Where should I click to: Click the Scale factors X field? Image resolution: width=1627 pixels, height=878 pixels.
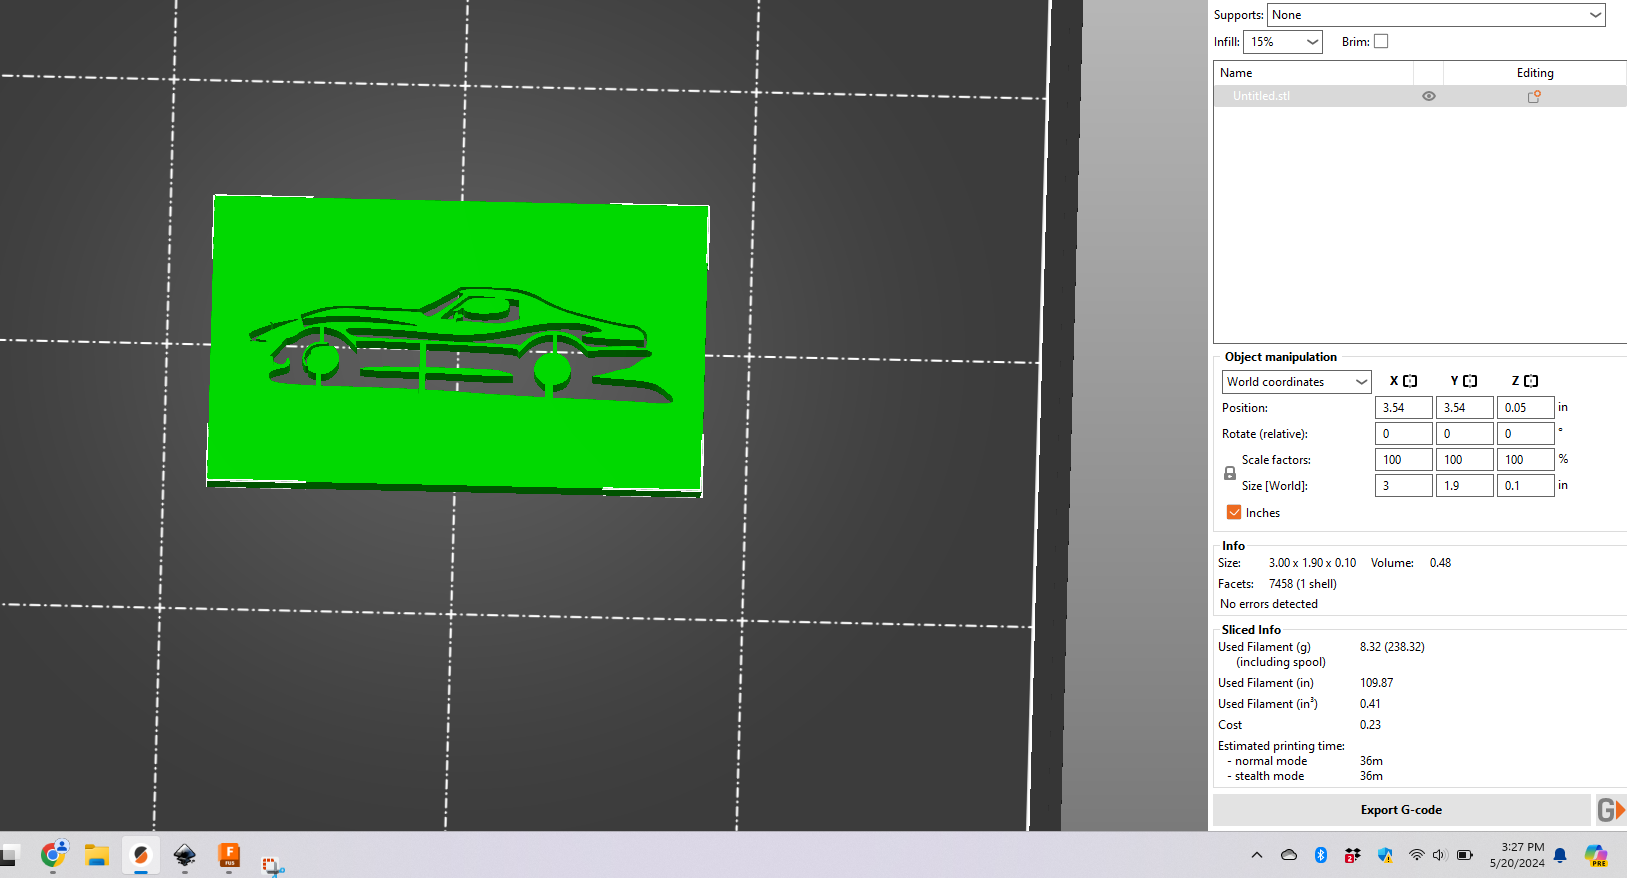coord(1404,460)
